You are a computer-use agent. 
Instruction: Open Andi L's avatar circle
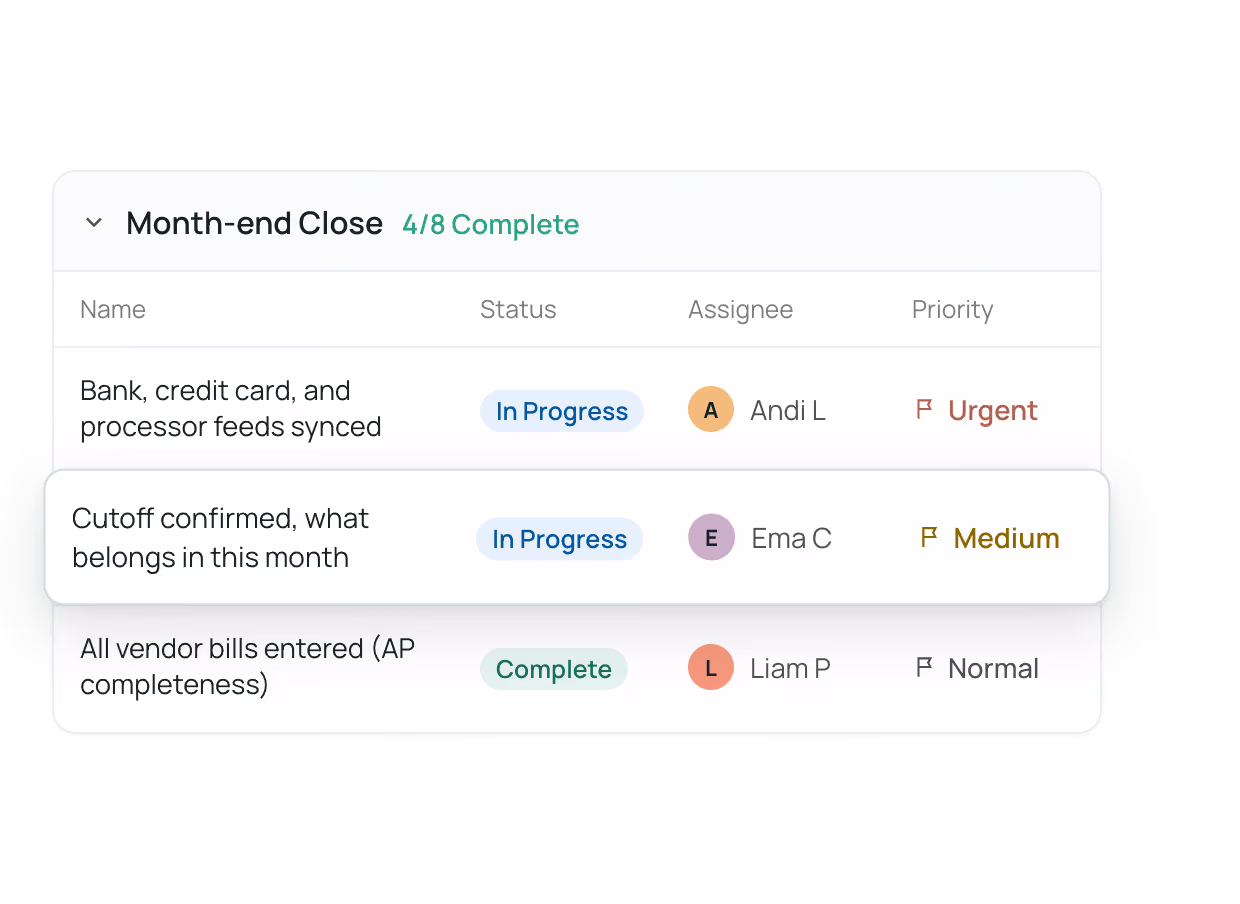[711, 410]
